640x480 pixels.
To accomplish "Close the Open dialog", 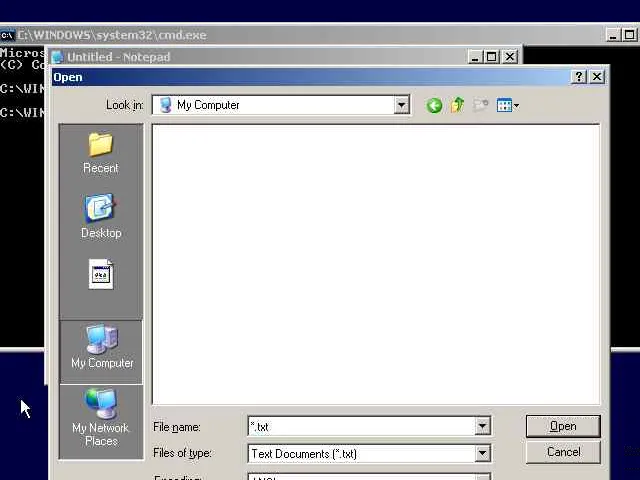I will click(597, 77).
